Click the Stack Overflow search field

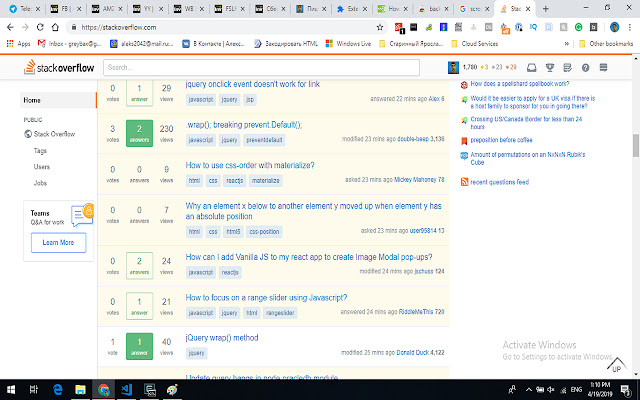pos(261,67)
